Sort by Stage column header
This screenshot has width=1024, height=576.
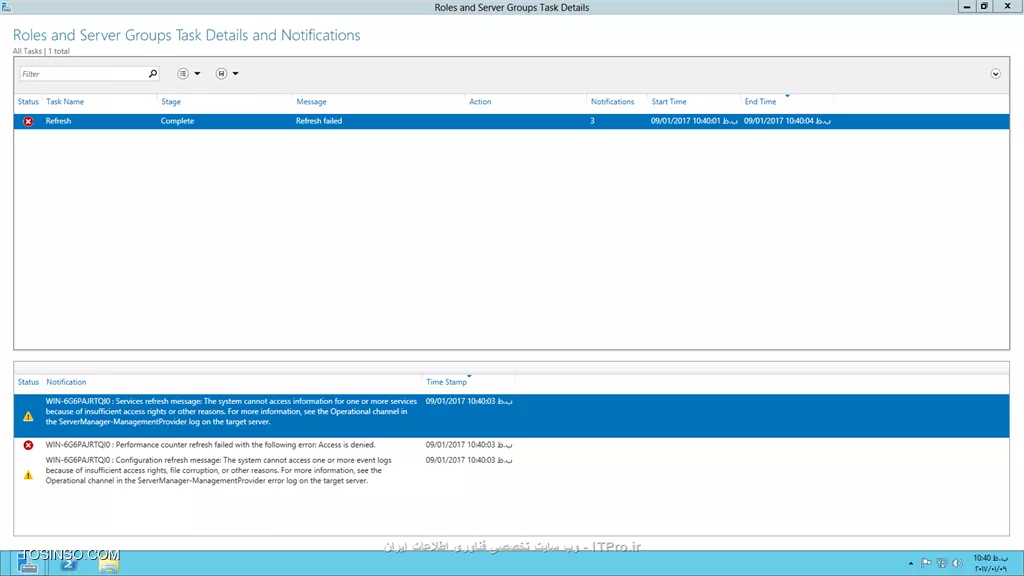(171, 102)
